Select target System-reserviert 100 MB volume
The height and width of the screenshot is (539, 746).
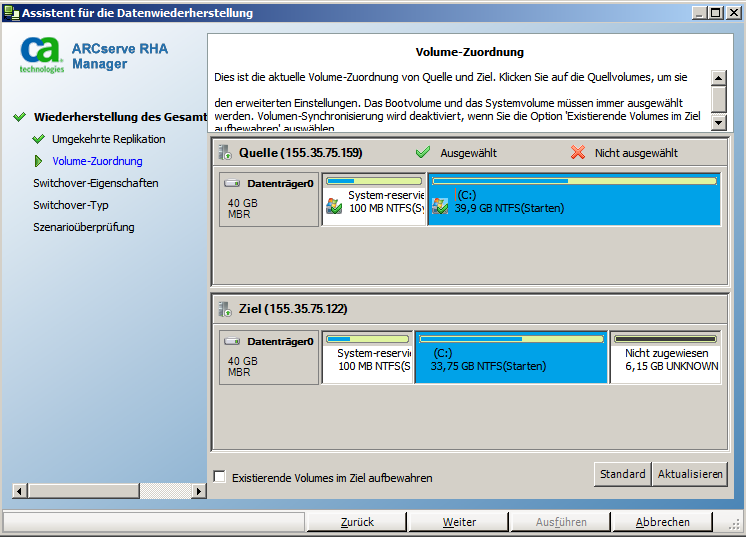click(x=367, y=357)
